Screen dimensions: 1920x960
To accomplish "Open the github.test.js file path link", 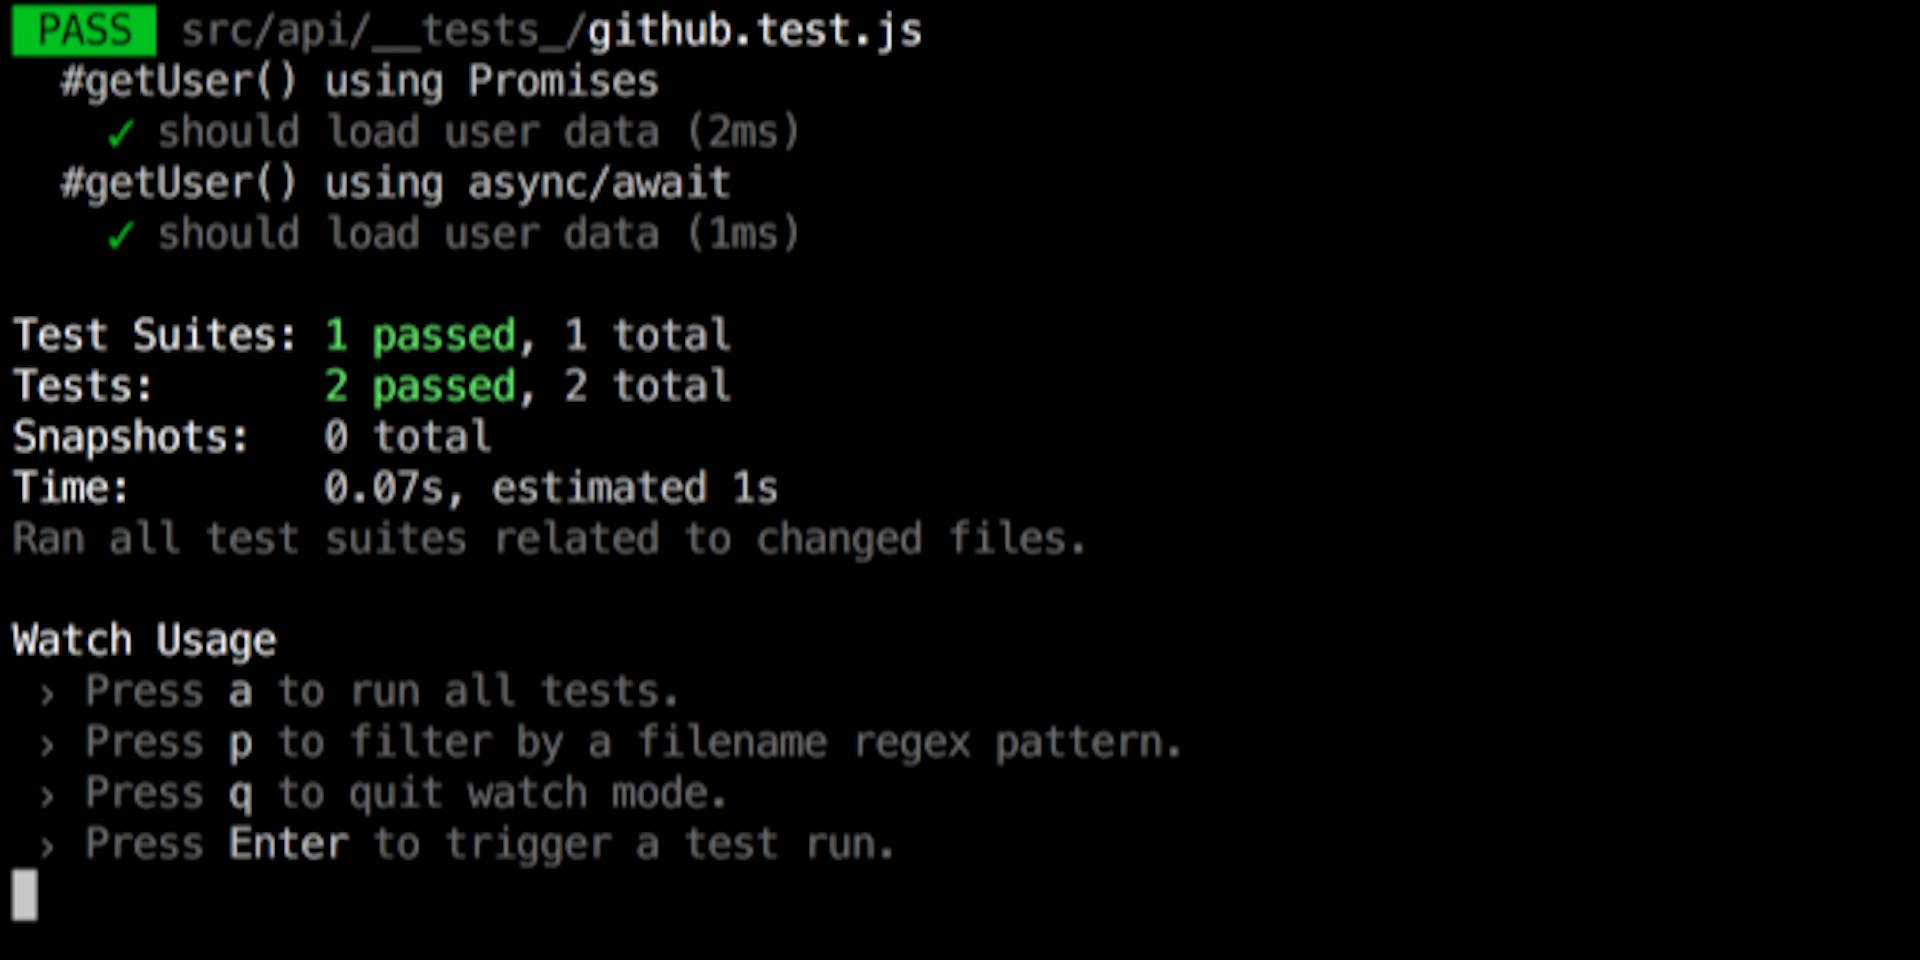I will coord(552,31).
